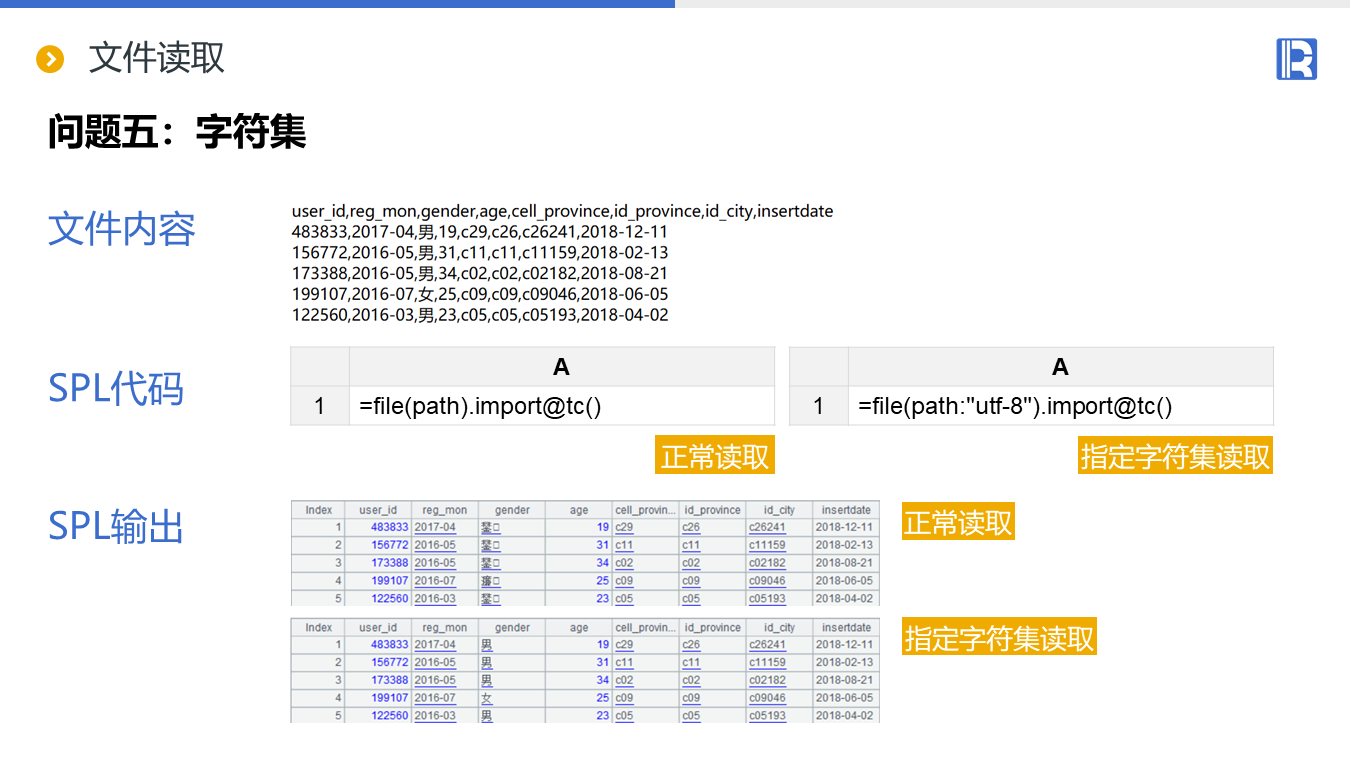The height and width of the screenshot is (759, 1350).
Task: Open the c26241 link in the garbled table
Action: (x=767, y=527)
